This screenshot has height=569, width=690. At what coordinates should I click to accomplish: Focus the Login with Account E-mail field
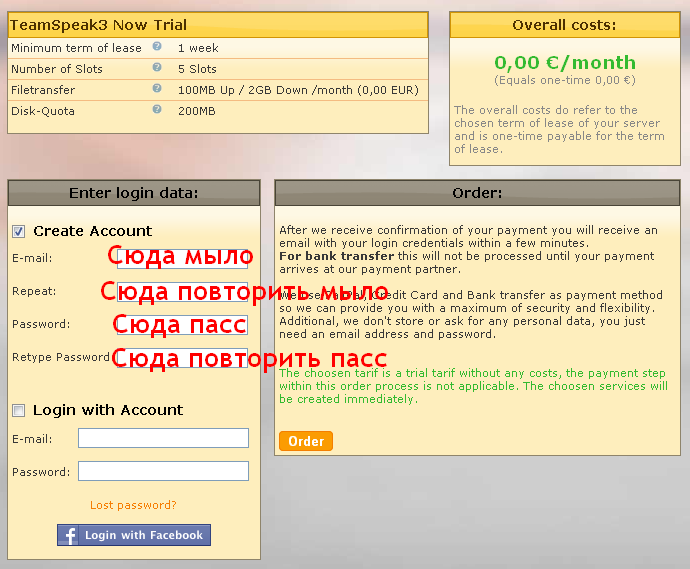click(163, 438)
